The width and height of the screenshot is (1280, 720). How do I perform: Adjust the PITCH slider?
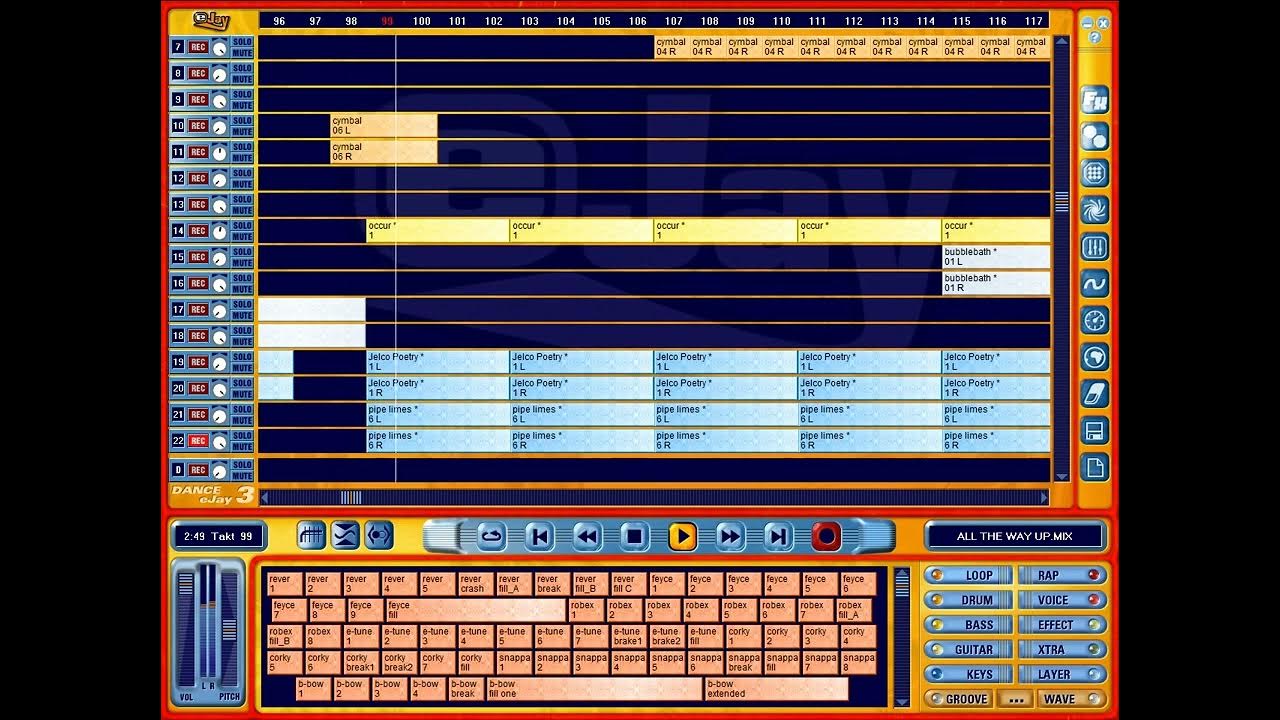tap(229, 629)
